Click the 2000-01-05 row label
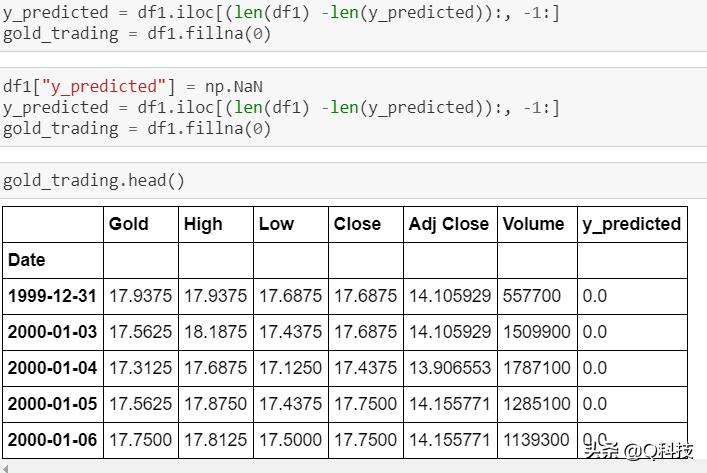This screenshot has height=473, width=707. click(x=51, y=404)
